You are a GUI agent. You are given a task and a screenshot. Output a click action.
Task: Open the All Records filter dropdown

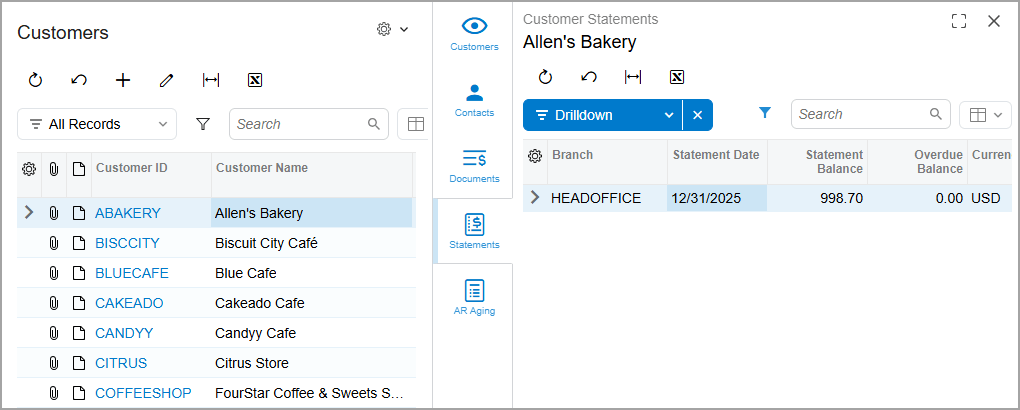click(x=97, y=124)
